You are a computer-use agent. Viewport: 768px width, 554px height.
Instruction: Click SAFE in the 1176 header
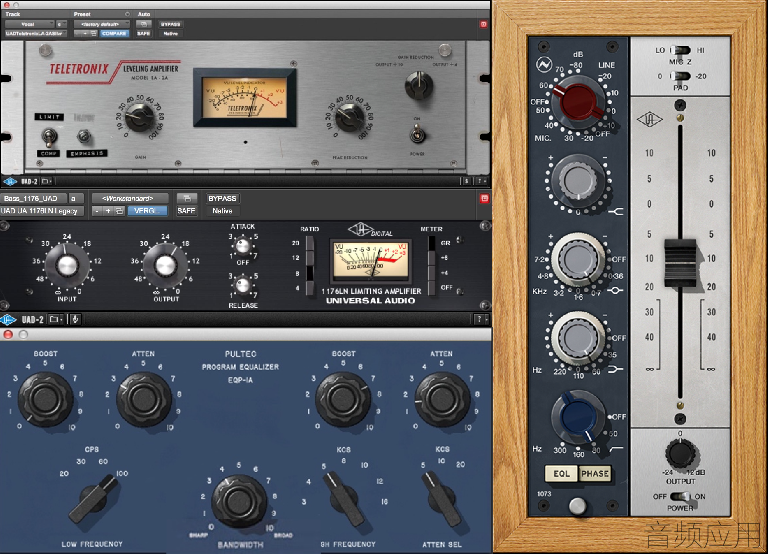(187, 211)
